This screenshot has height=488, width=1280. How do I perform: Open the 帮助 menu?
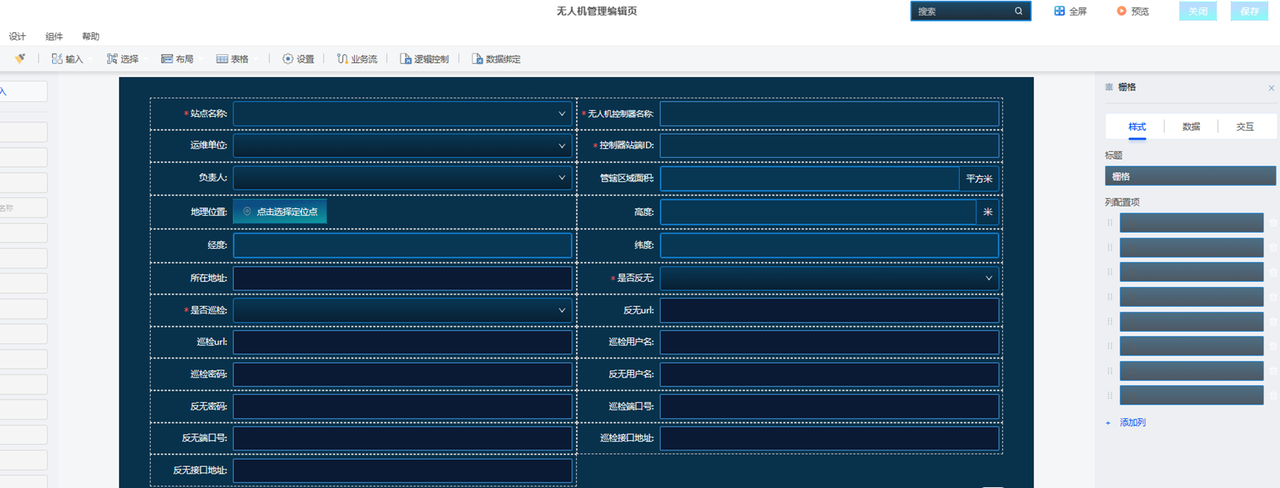[x=91, y=36]
